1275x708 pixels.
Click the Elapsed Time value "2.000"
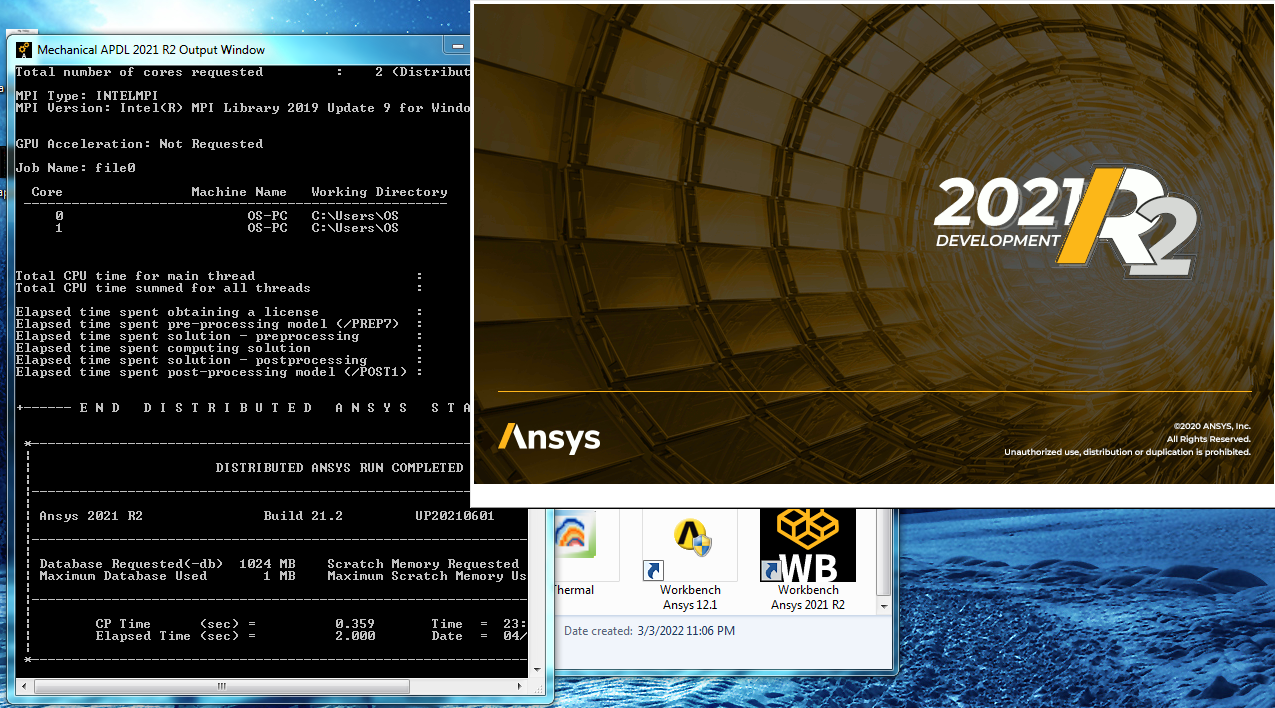(x=355, y=636)
